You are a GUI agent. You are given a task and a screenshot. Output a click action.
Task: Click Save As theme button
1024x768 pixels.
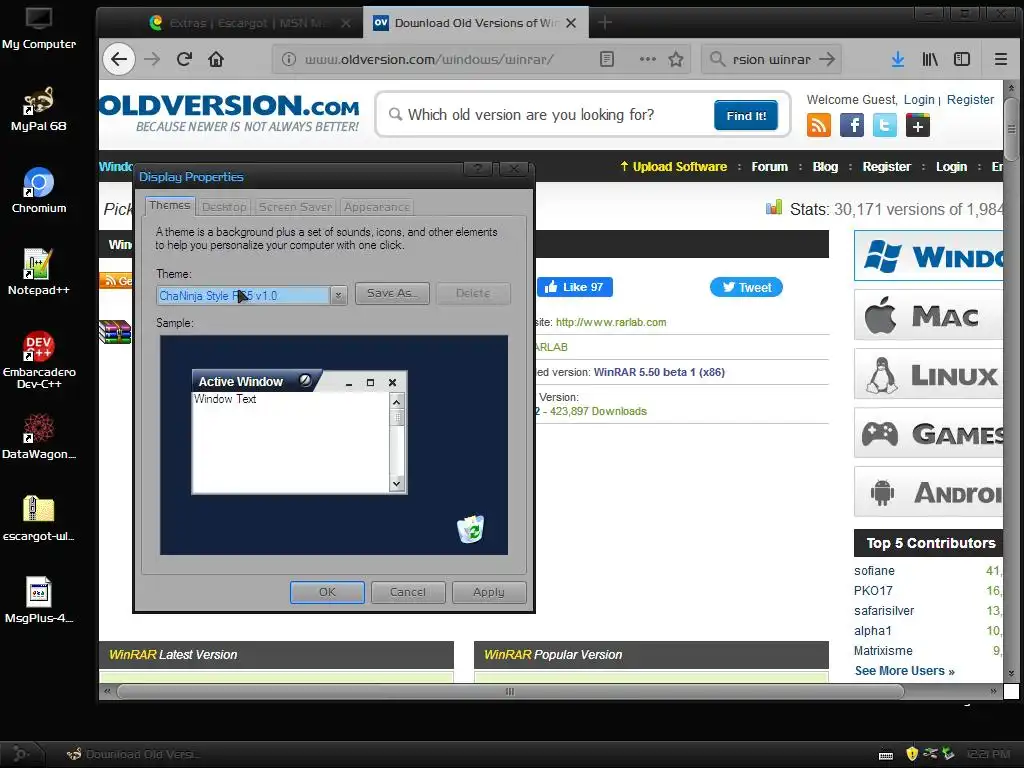392,293
